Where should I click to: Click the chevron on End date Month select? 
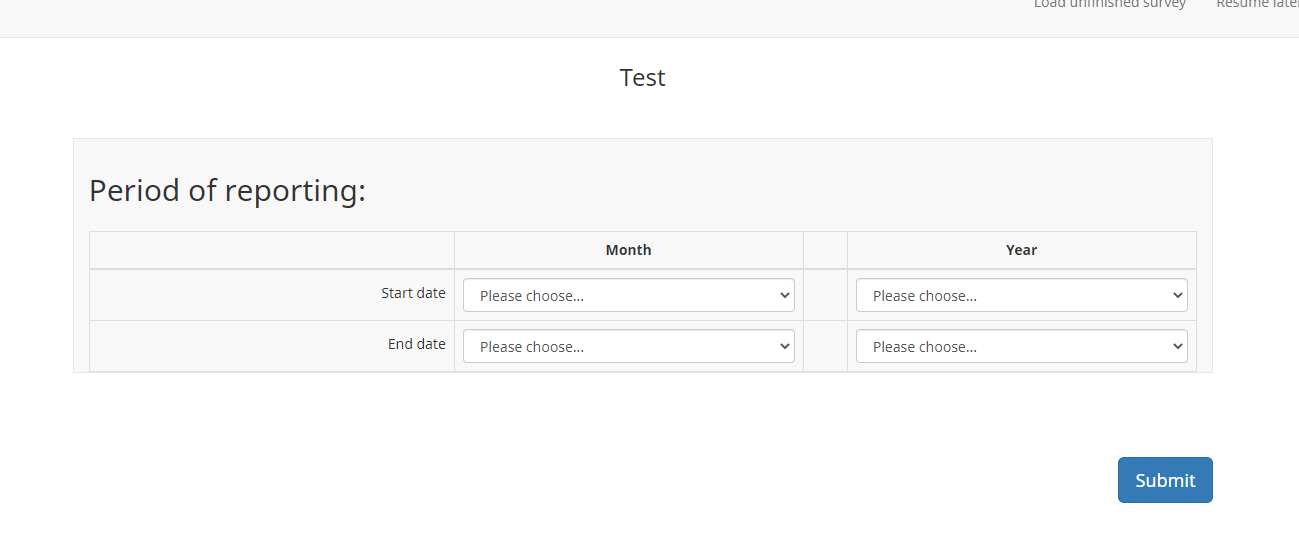point(784,347)
